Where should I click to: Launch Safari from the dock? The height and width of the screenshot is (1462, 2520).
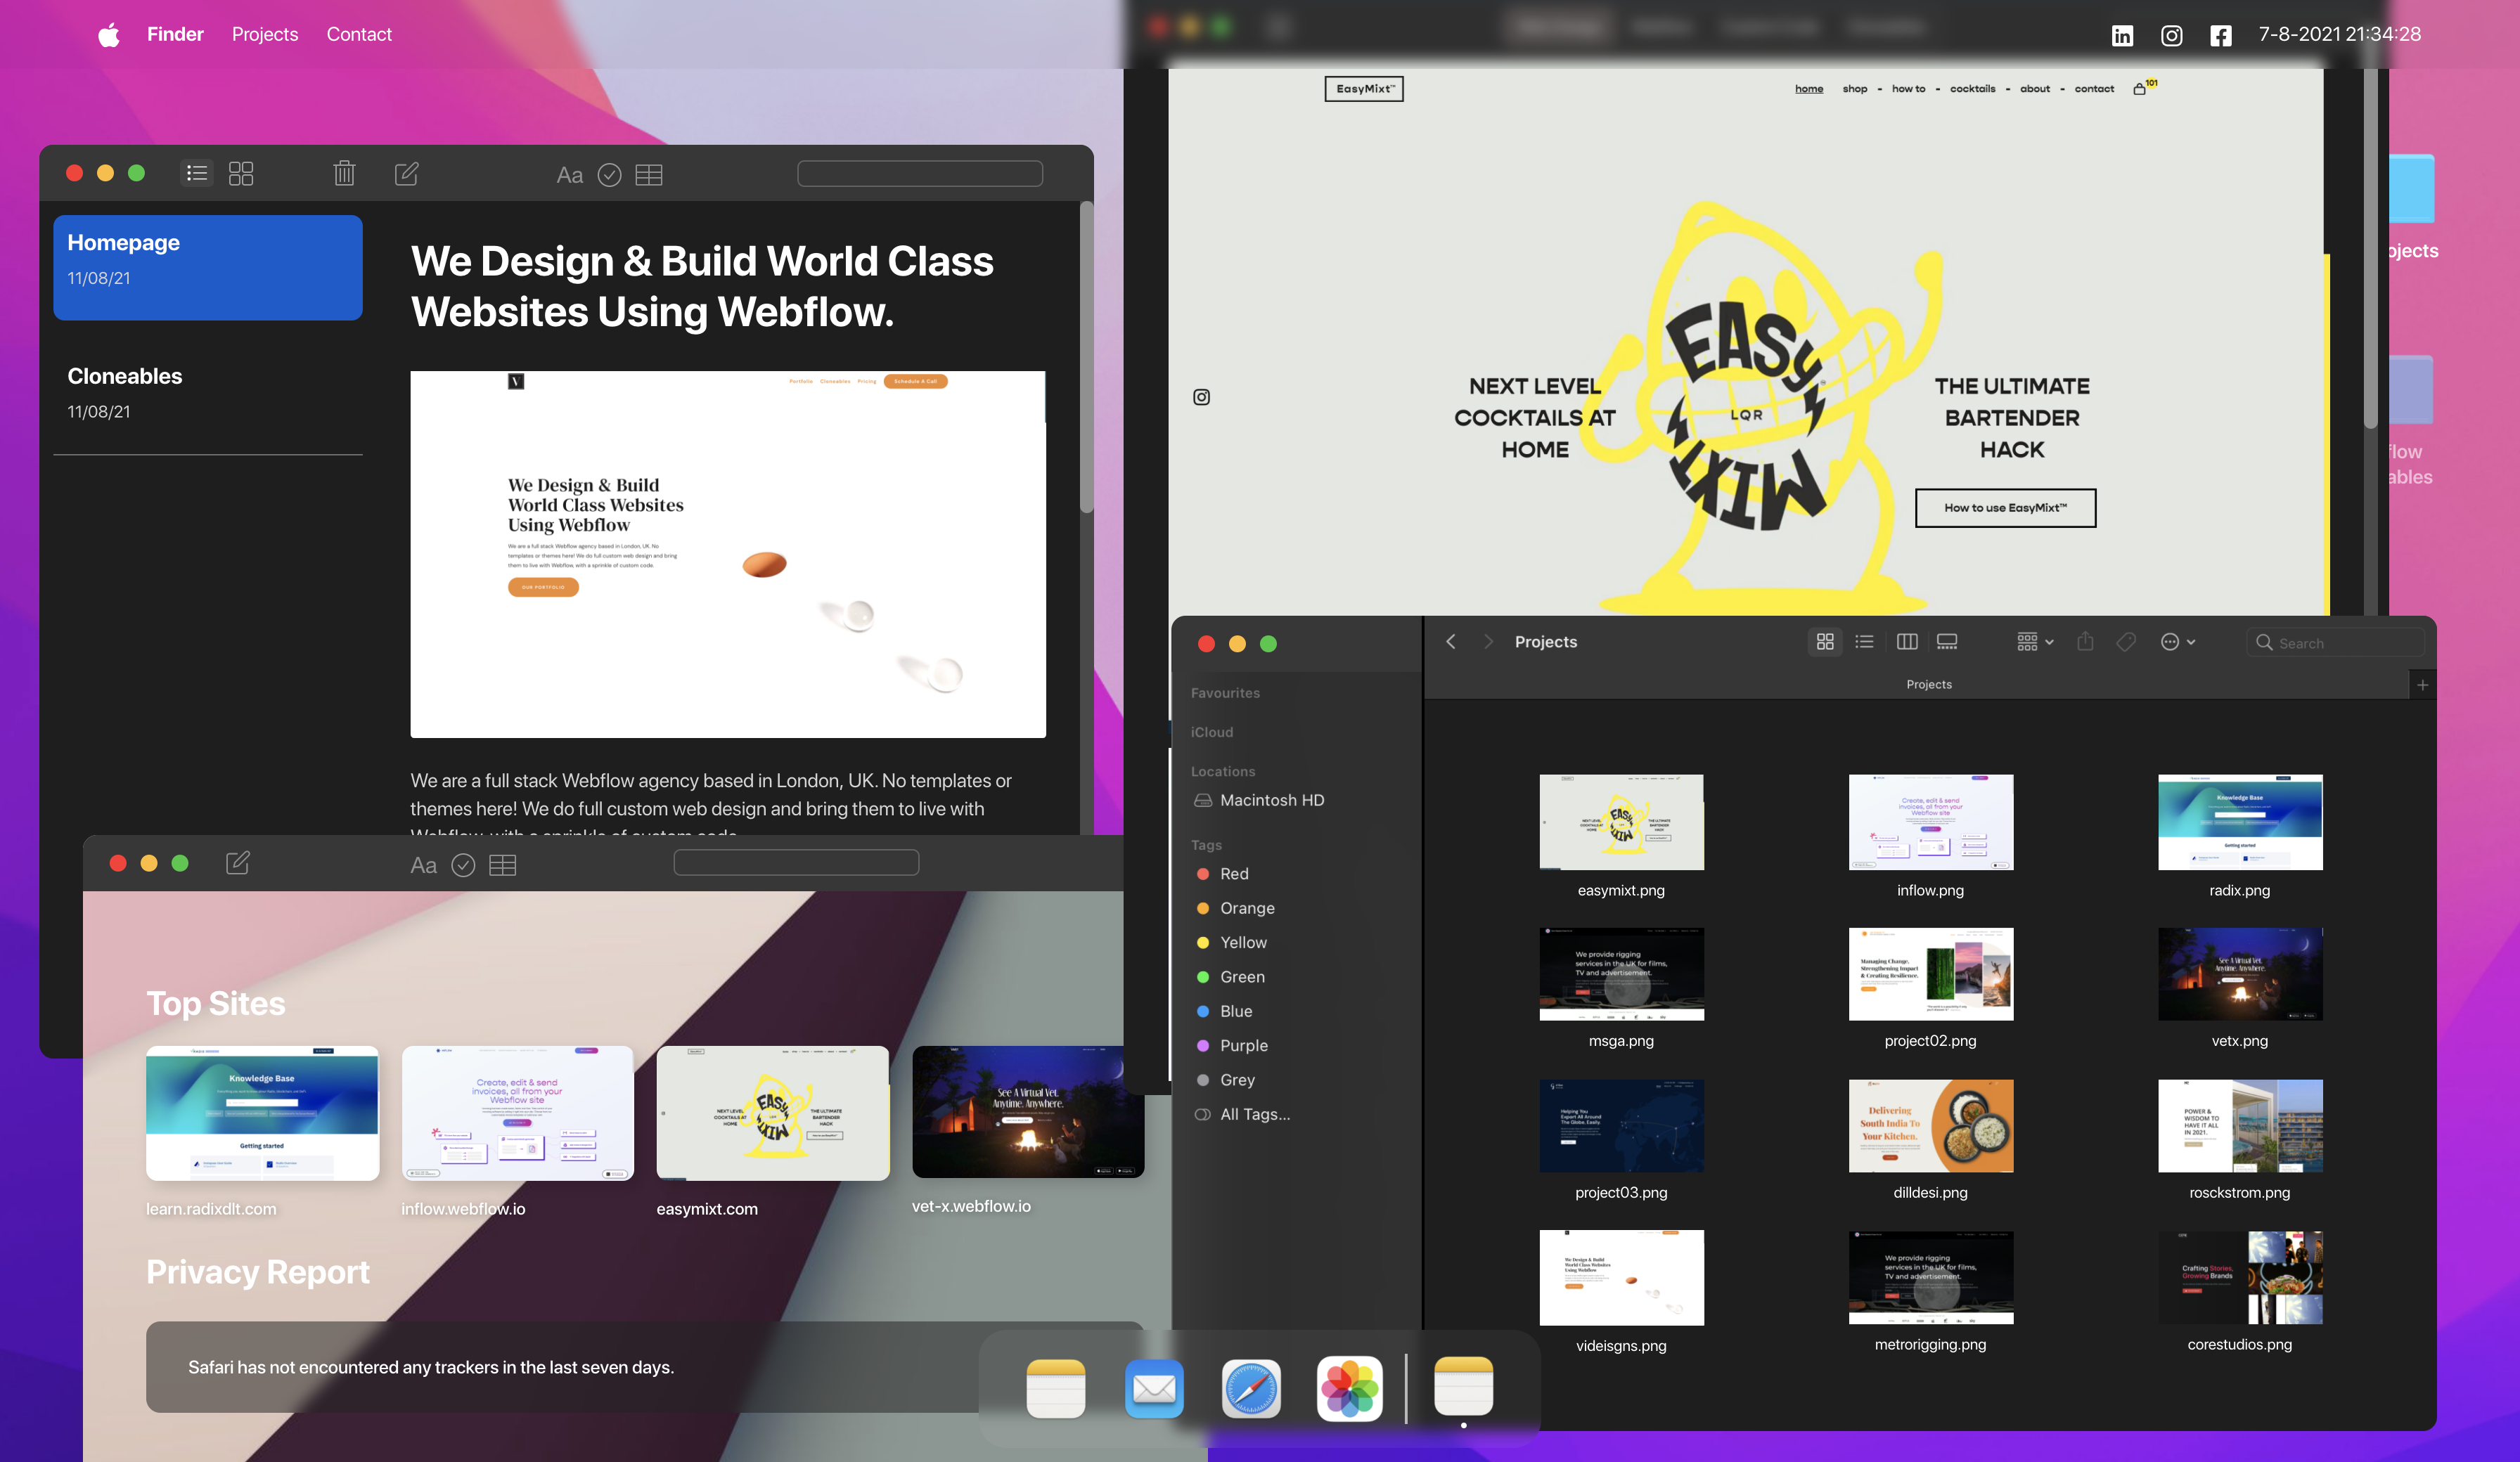pos(1251,1388)
